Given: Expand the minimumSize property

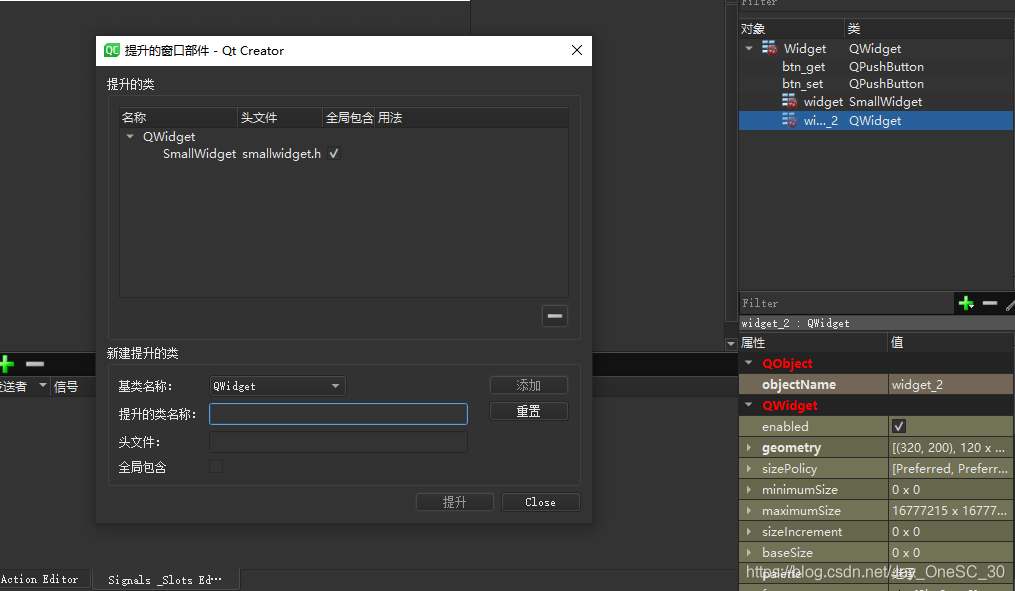Looking at the screenshot, I should 749,489.
